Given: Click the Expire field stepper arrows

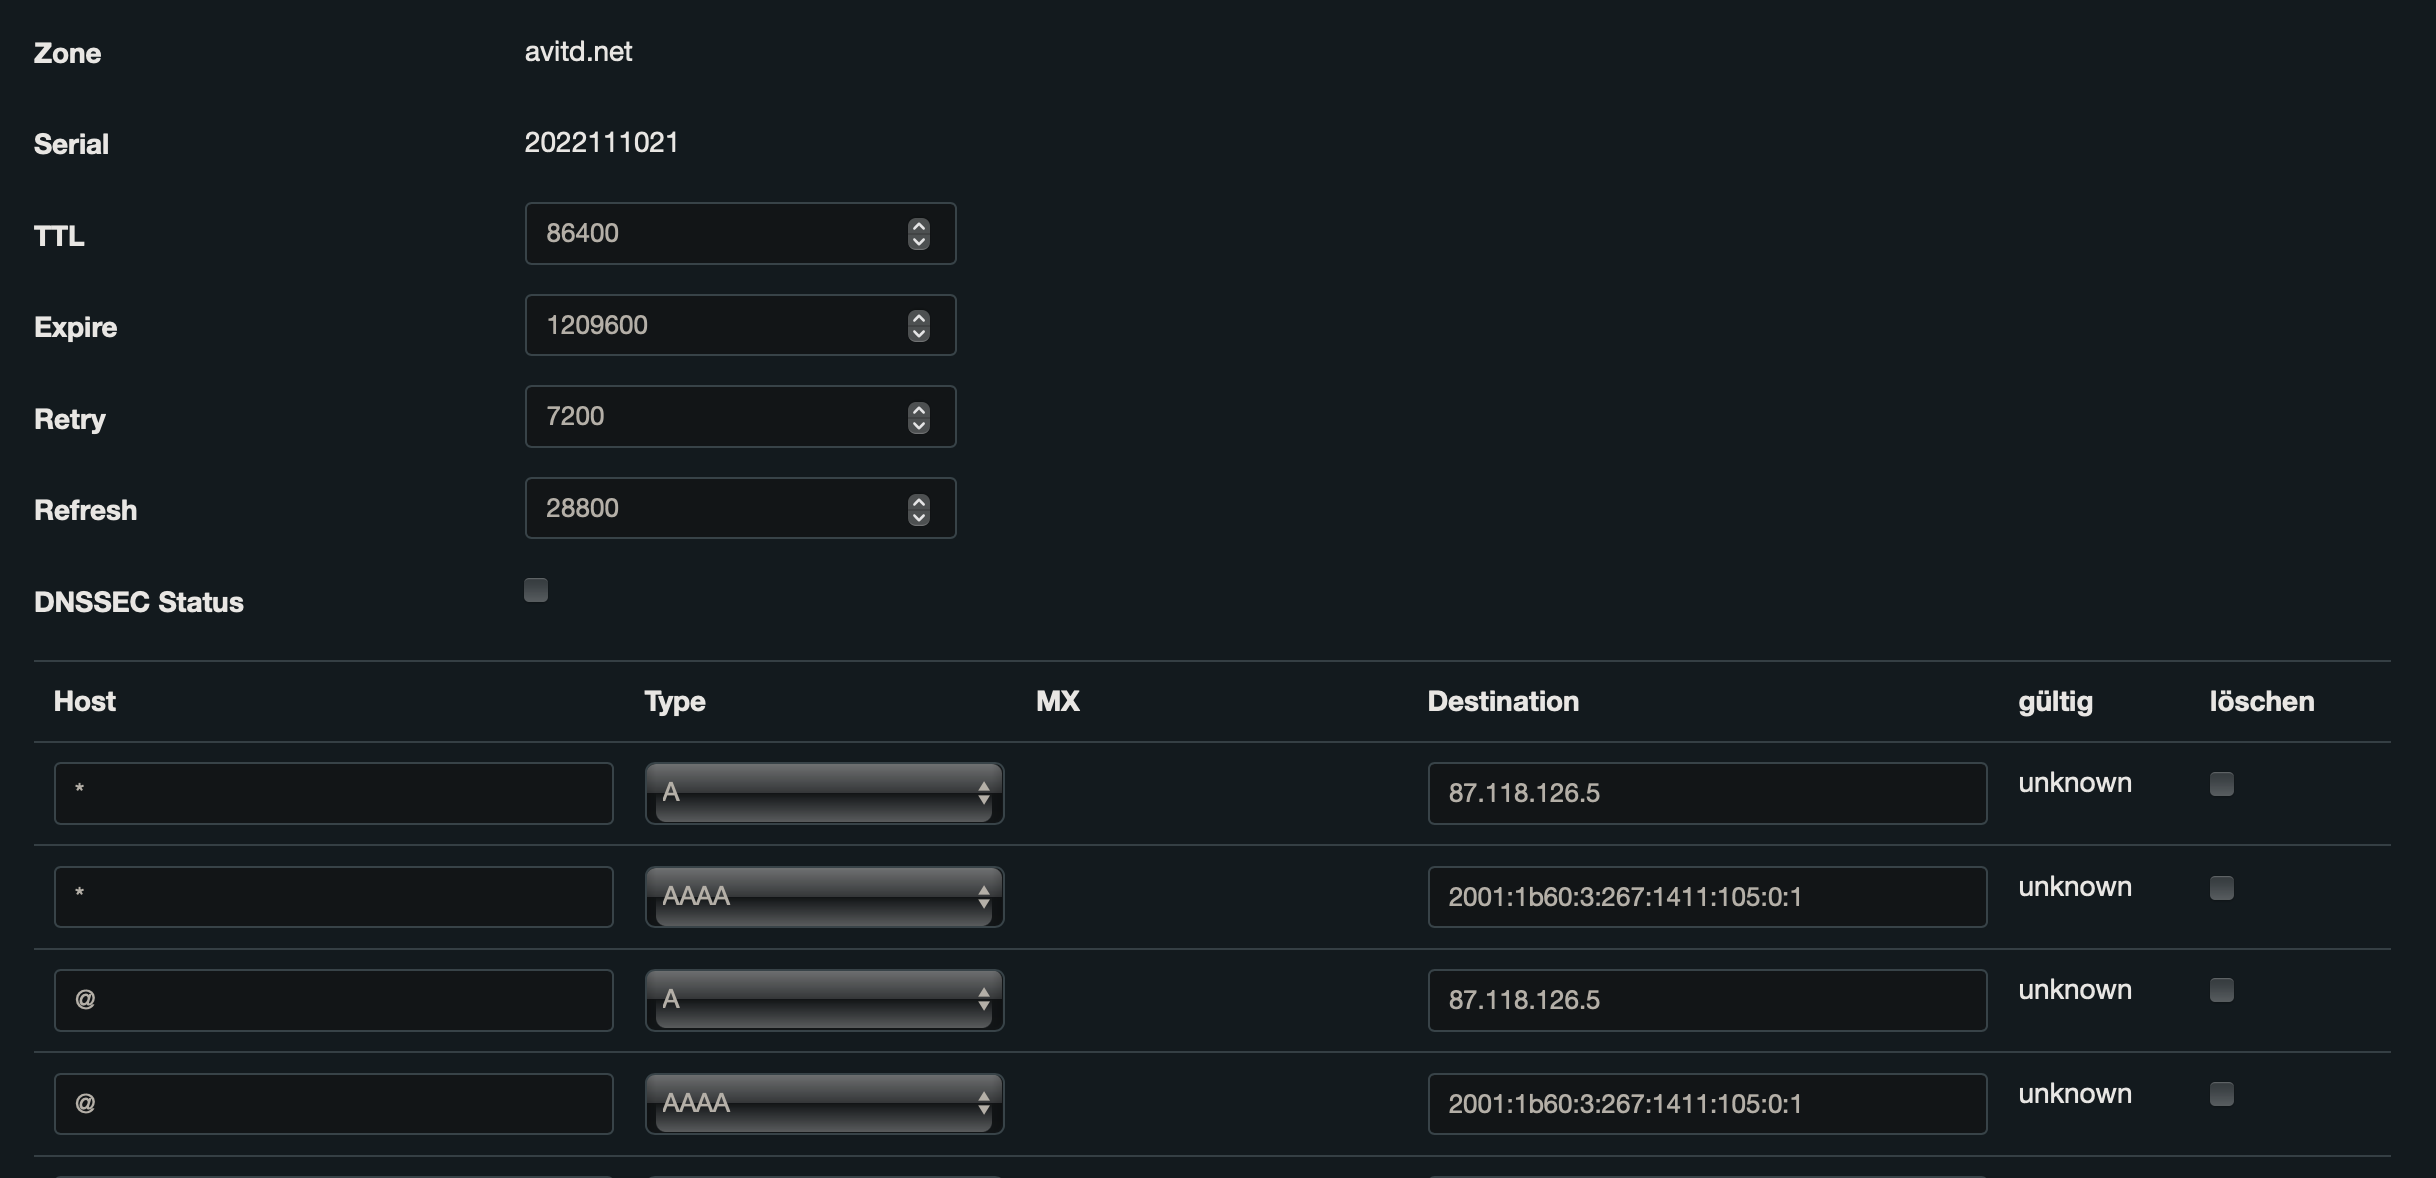Looking at the screenshot, I should click(x=918, y=326).
